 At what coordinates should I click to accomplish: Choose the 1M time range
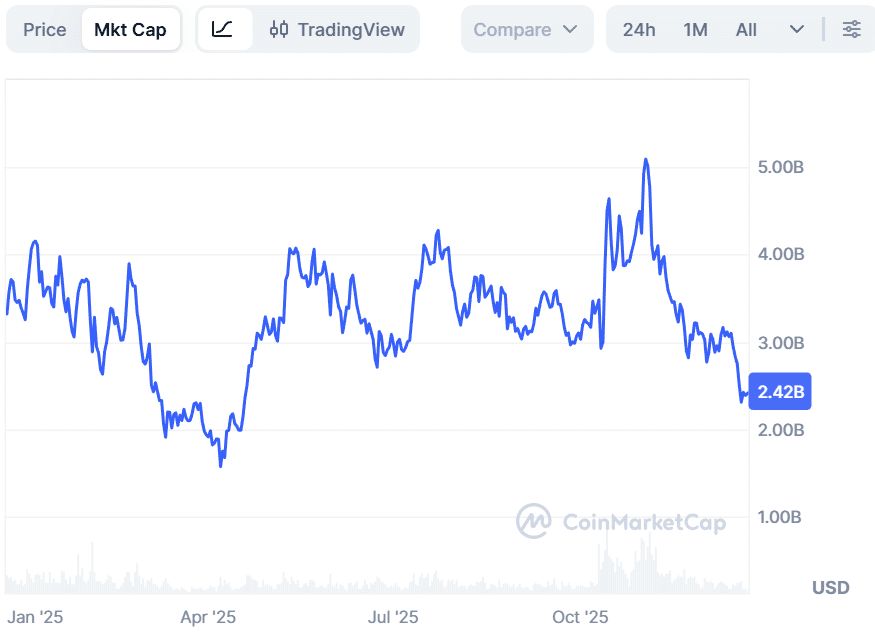(x=695, y=30)
